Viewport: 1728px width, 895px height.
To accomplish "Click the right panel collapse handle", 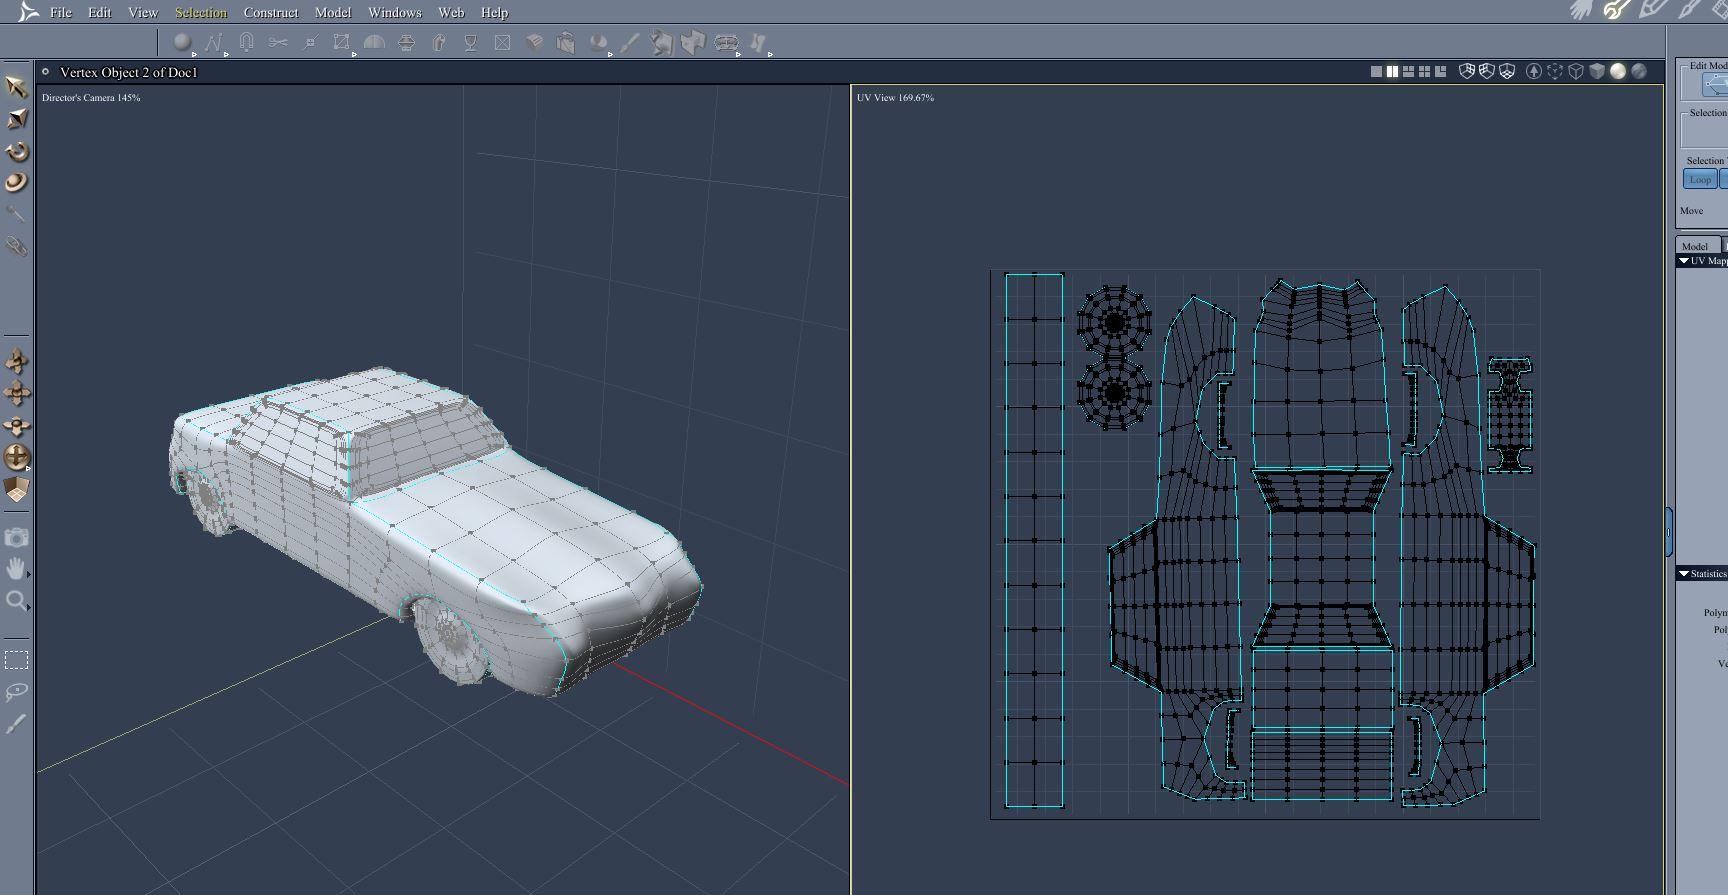I will [x=1669, y=533].
